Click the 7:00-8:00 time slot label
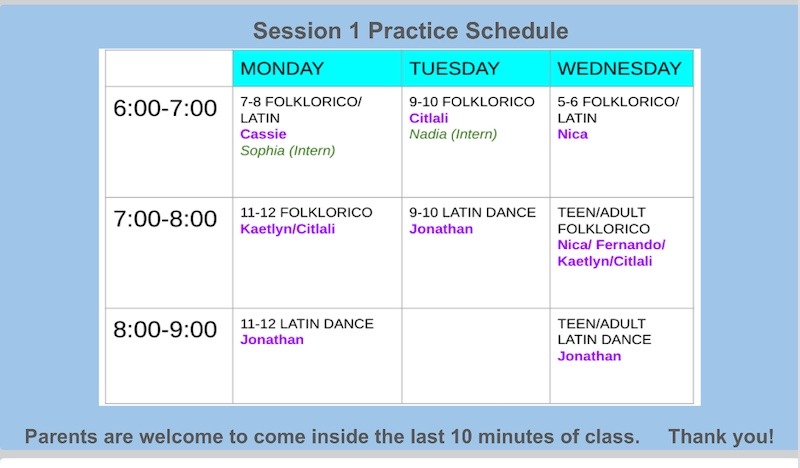 [165, 218]
